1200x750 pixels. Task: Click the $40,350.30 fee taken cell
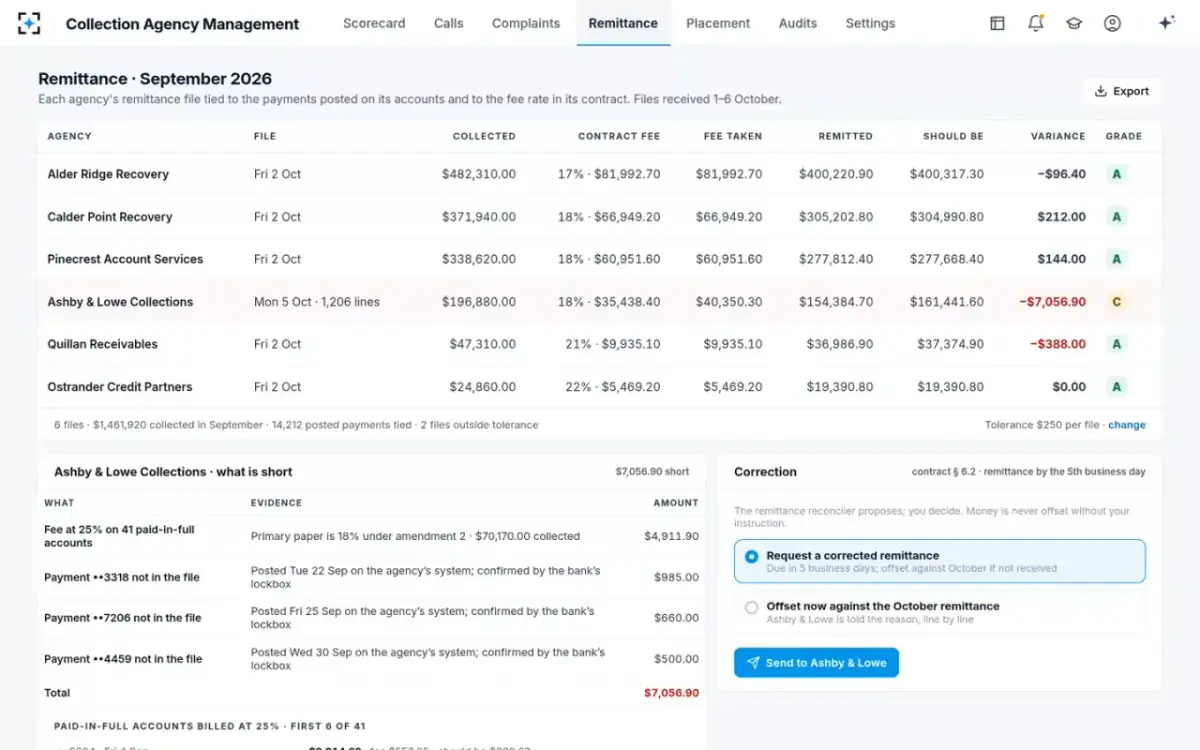729,302
